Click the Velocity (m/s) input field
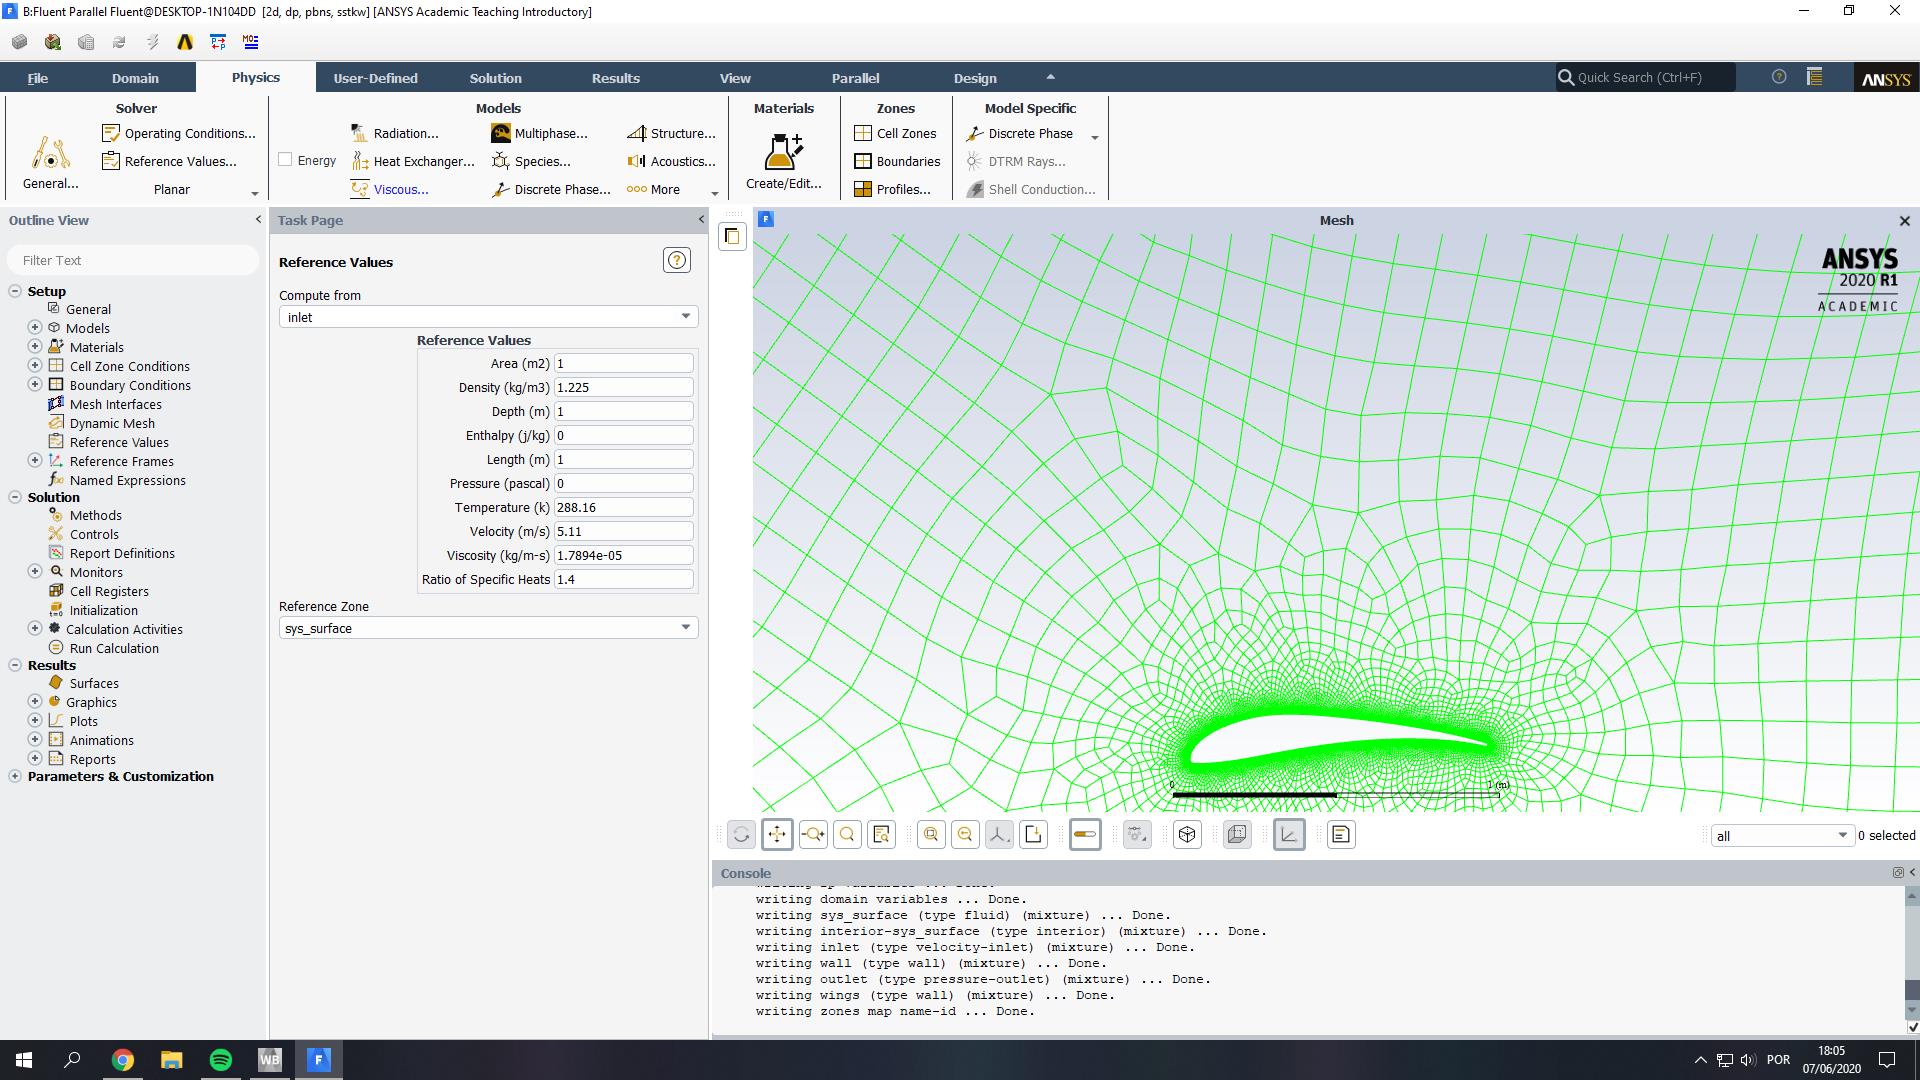This screenshot has width=1920, height=1080. (x=623, y=532)
